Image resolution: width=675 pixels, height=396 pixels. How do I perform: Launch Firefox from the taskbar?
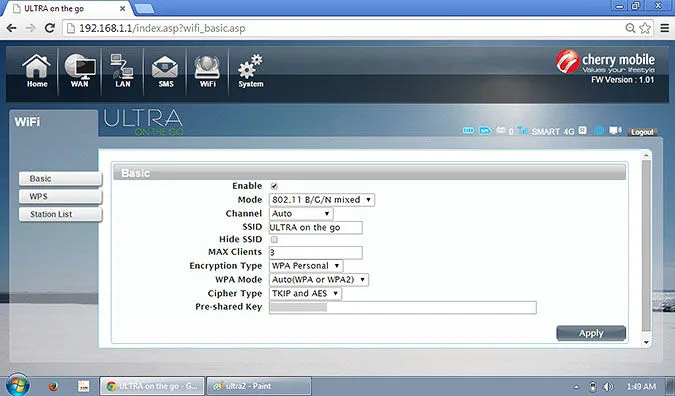53,386
